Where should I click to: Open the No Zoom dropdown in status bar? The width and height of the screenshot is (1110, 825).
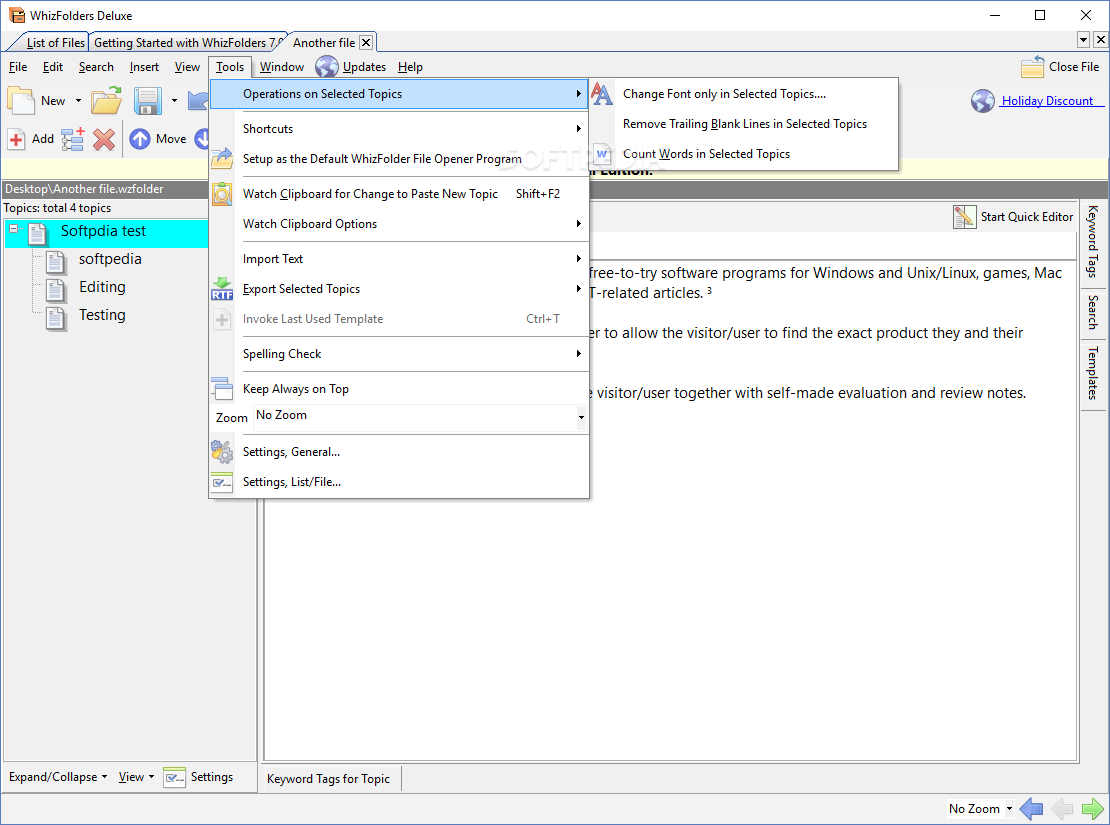click(x=1009, y=808)
